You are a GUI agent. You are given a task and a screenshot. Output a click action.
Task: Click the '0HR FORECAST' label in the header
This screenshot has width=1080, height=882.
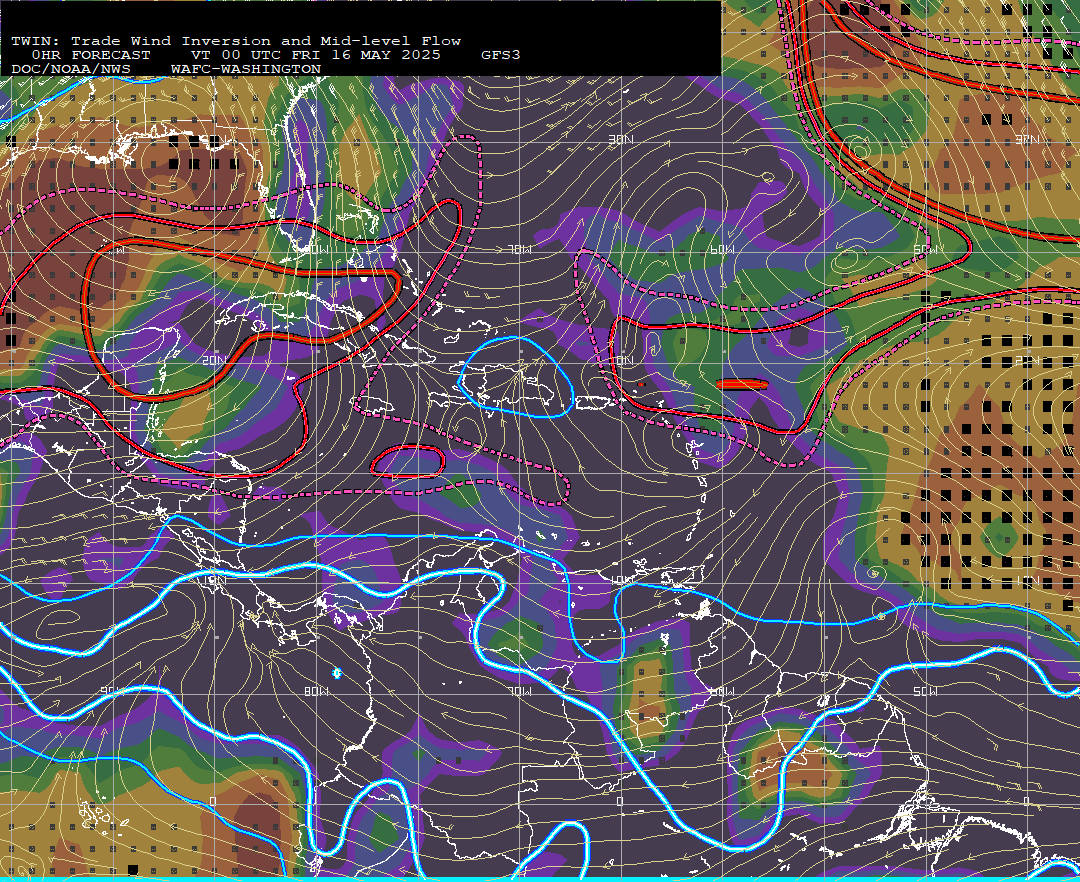(x=91, y=55)
